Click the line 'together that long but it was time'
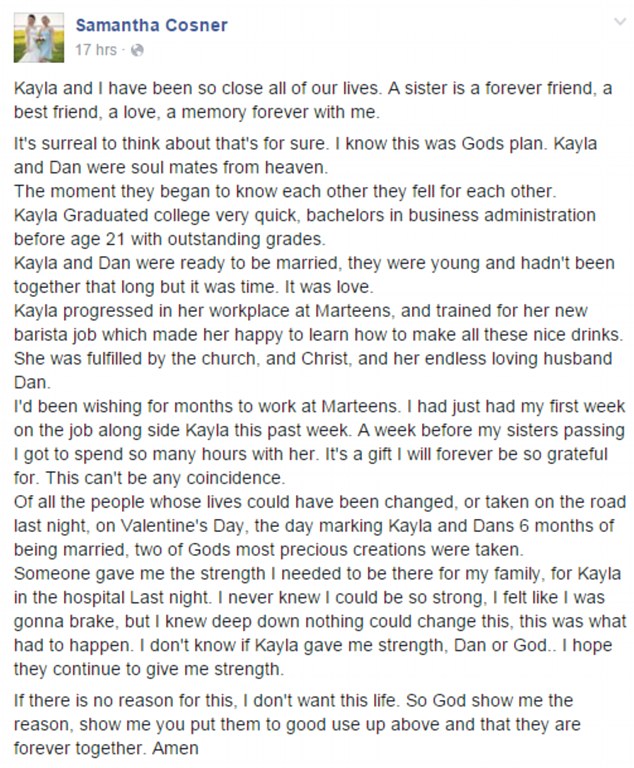The width and height of the screenshot is (634, 768). tap(194, 287)
